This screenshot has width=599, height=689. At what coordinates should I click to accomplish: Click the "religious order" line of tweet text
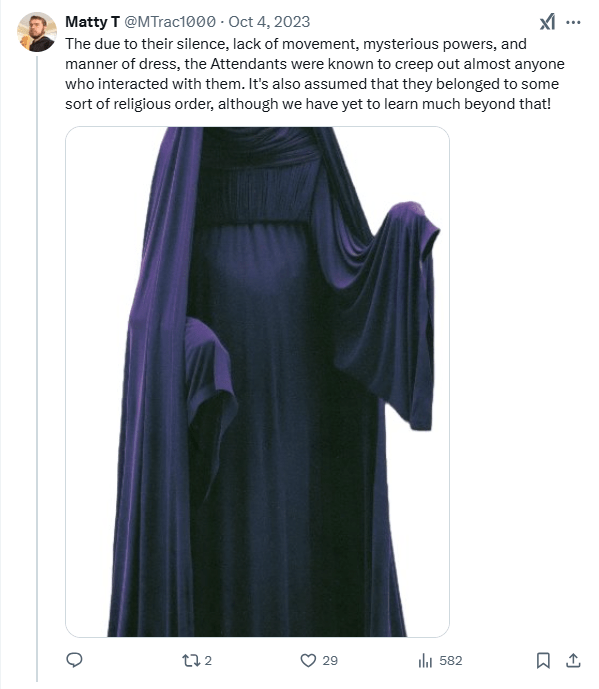(308, 104)
